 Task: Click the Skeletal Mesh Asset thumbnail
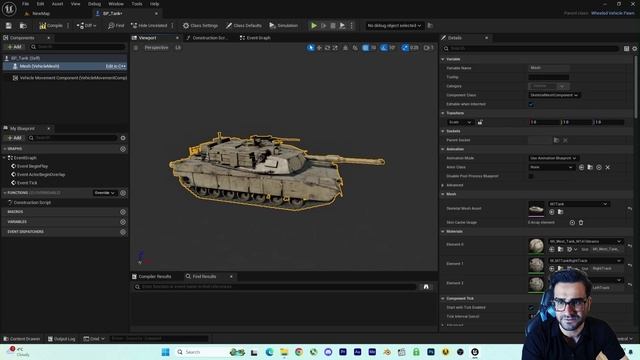[x=536, y=209]
